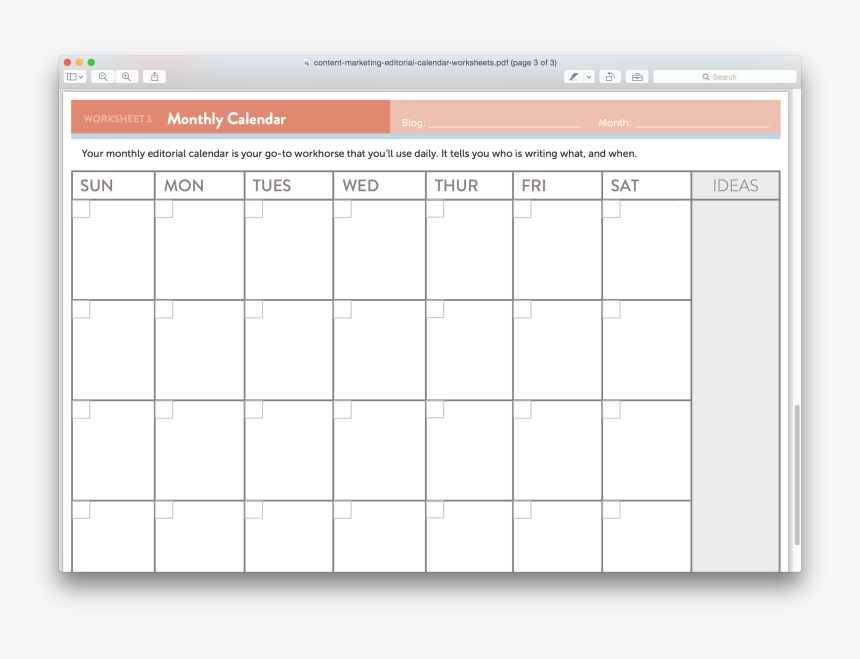
Task: Click the date box in first-row WED cell
Action: [x=343, y=209]
